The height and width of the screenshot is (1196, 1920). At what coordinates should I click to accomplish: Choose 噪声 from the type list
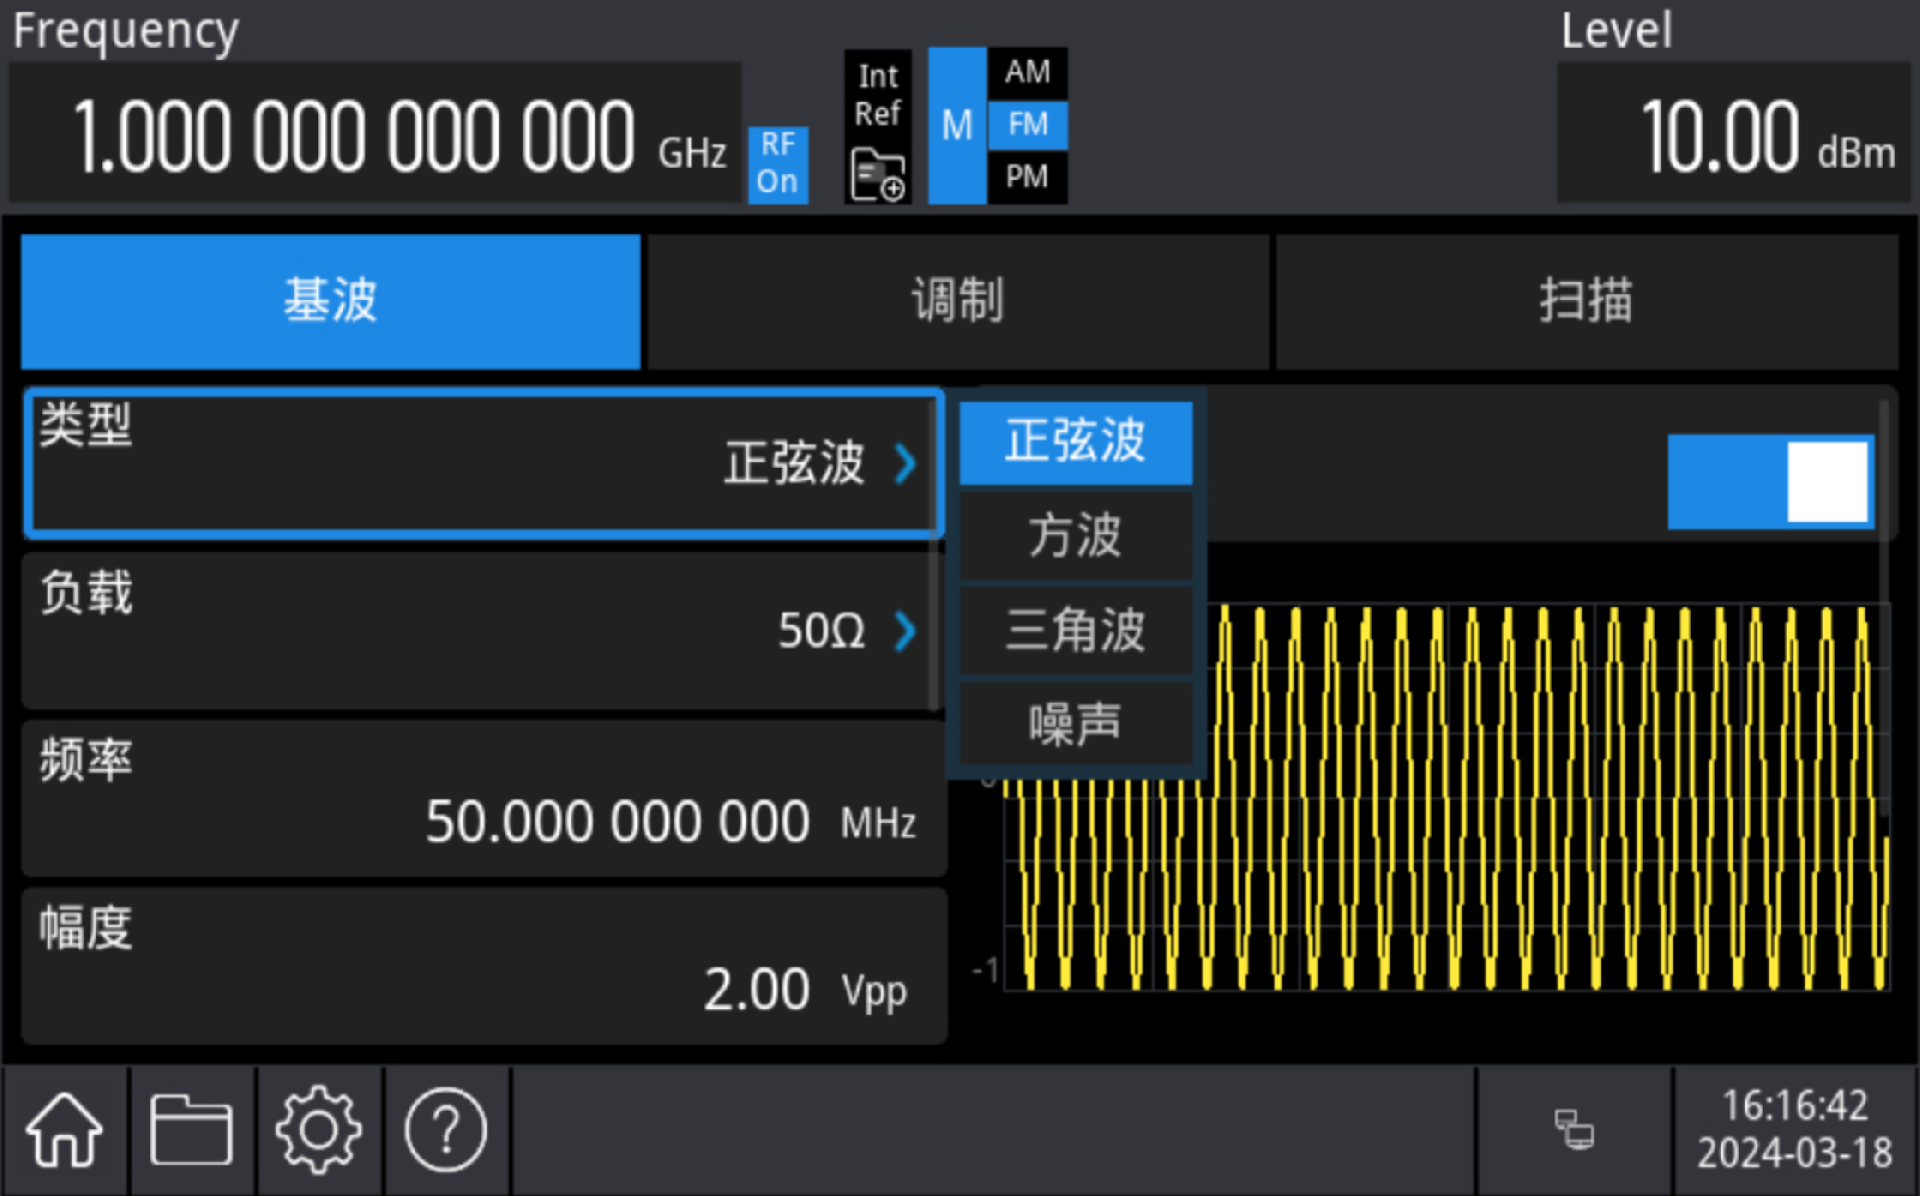click(x=1076, y=724)
